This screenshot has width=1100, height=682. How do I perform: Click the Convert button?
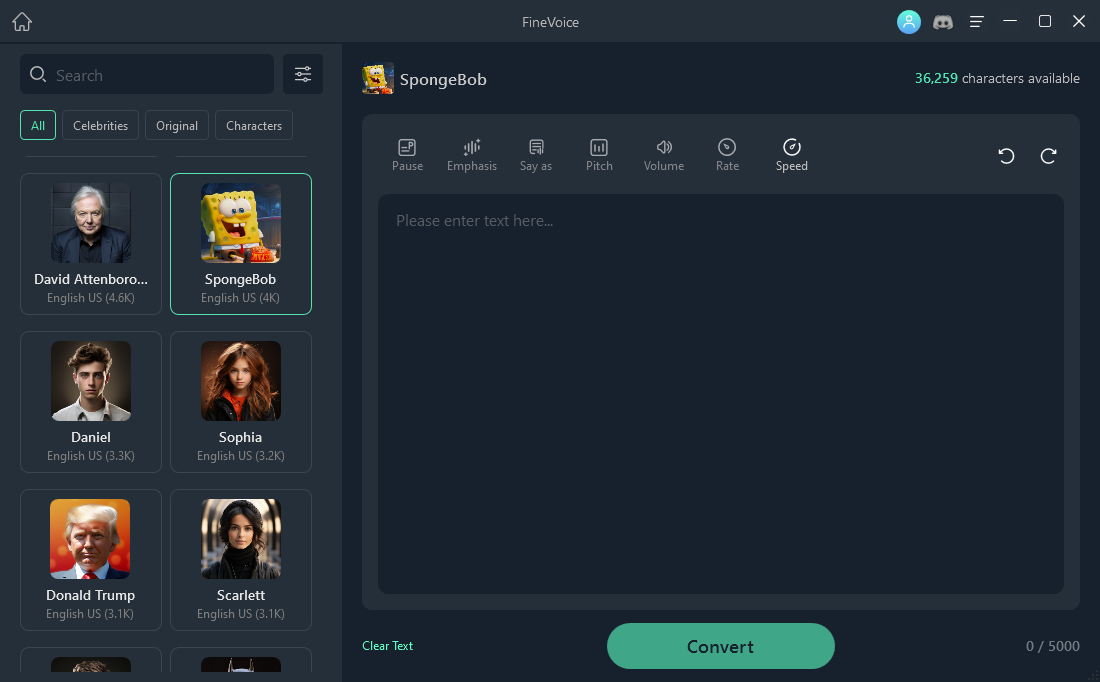(x=720, y=646)
